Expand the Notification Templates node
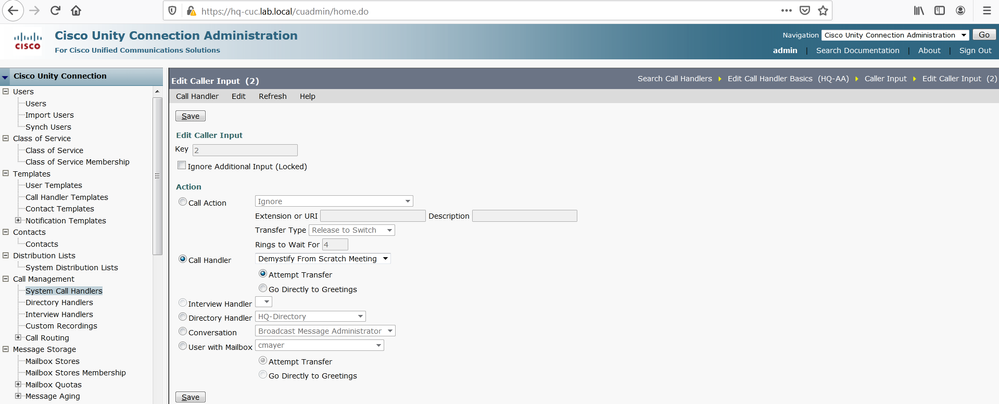Screen dimensions: 999x404 pyautogui.click(x=18, y=220)
